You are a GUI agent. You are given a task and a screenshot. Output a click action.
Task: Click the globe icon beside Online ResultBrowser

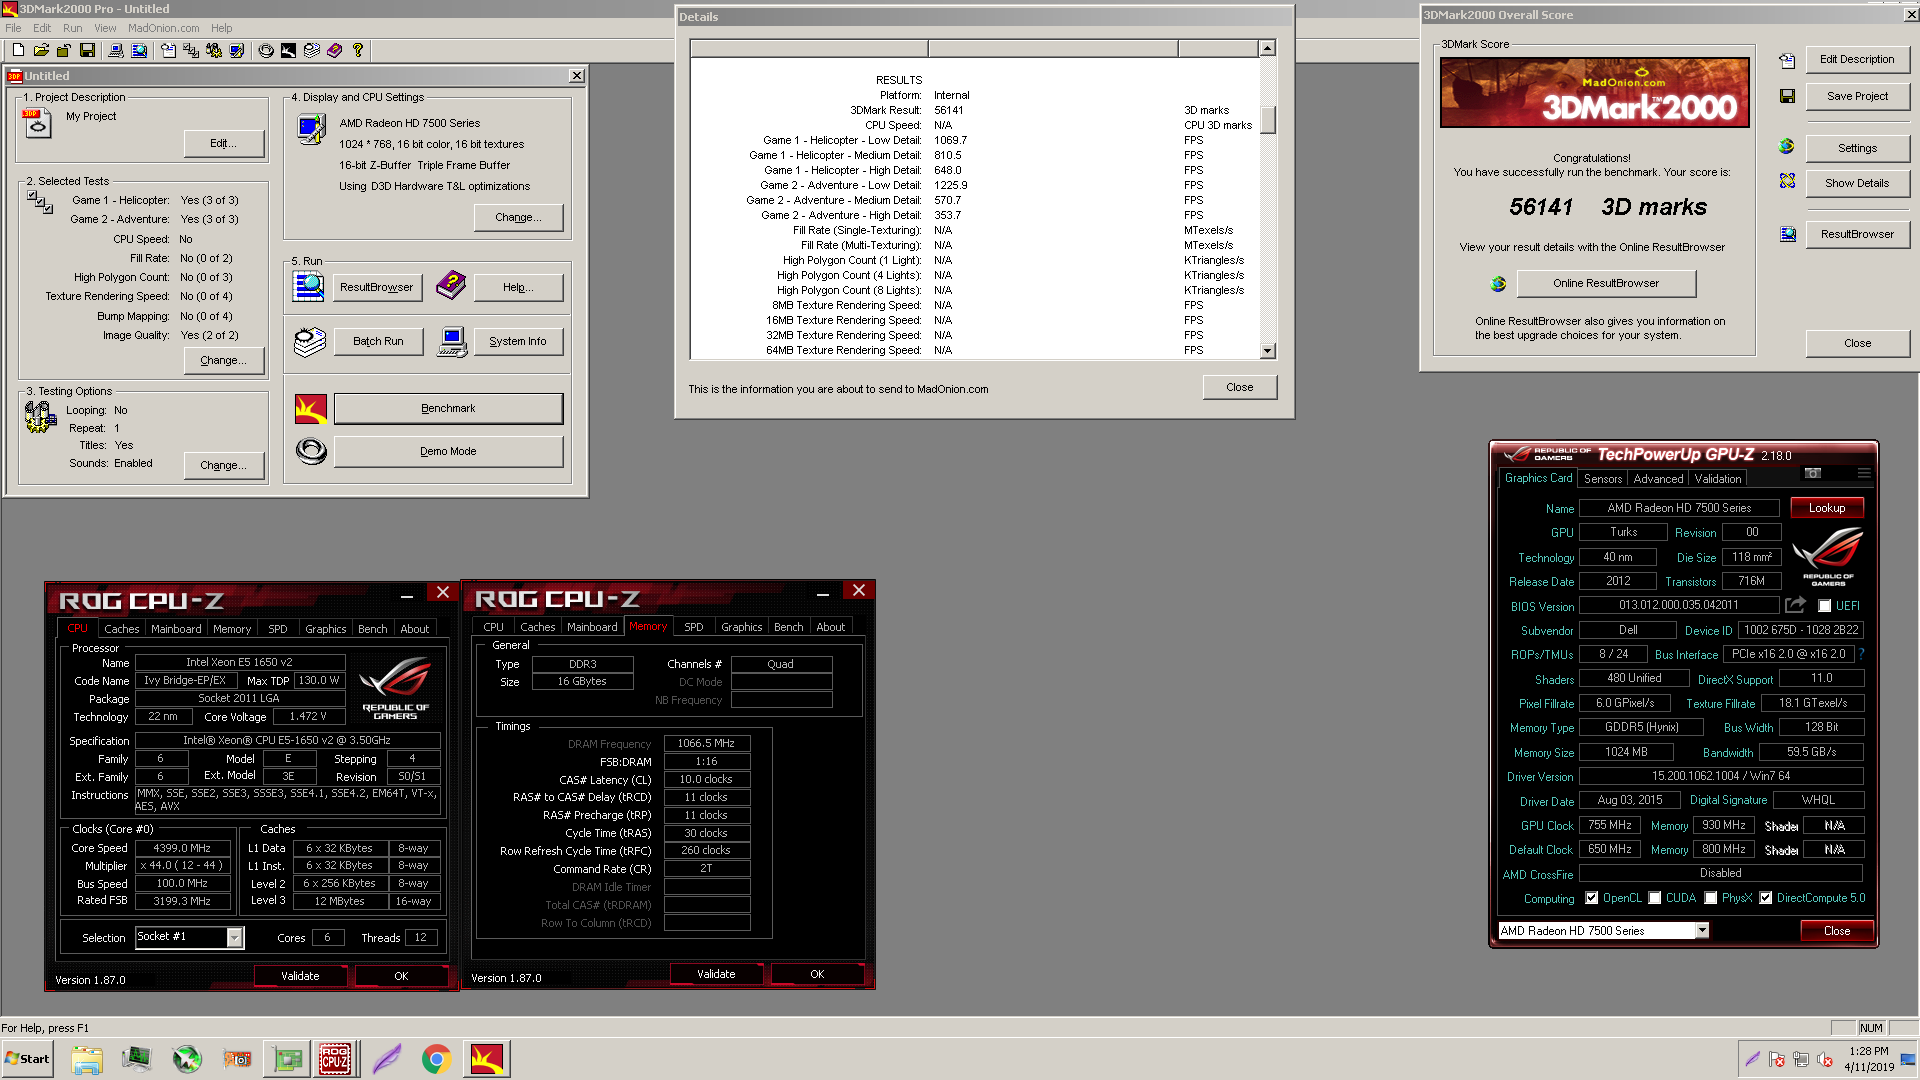pyautogui.click(x=1498, y=284)
